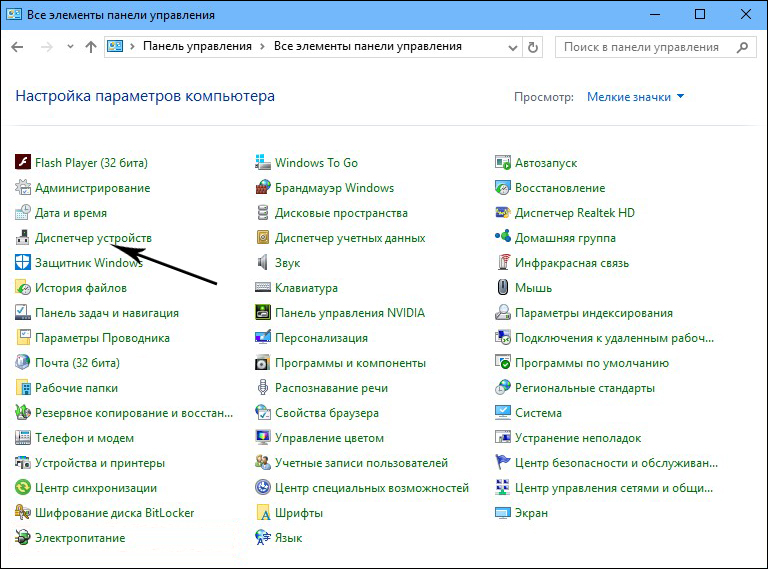Go up one level with up arrow
Viewport: 768px width, 569px height.
[91, 47]
